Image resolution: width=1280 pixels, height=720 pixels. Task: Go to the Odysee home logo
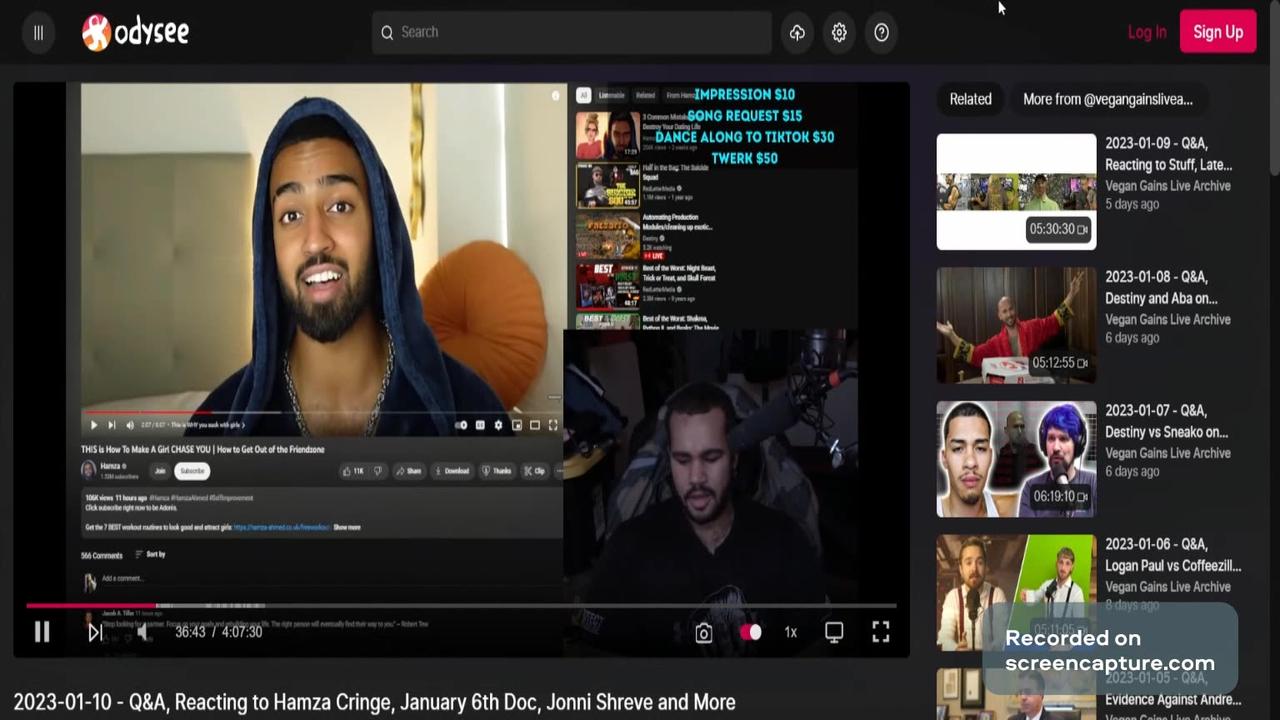(135, 32)
